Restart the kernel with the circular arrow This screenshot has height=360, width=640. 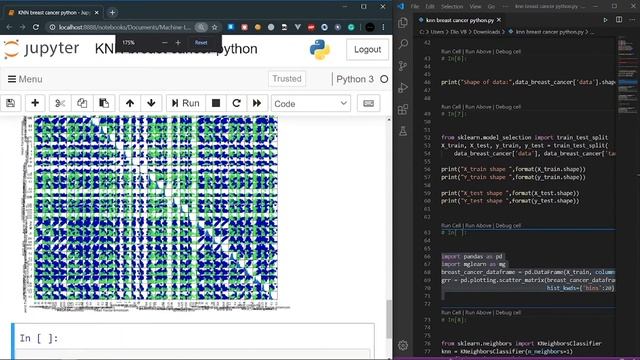[x=236, y=103]
